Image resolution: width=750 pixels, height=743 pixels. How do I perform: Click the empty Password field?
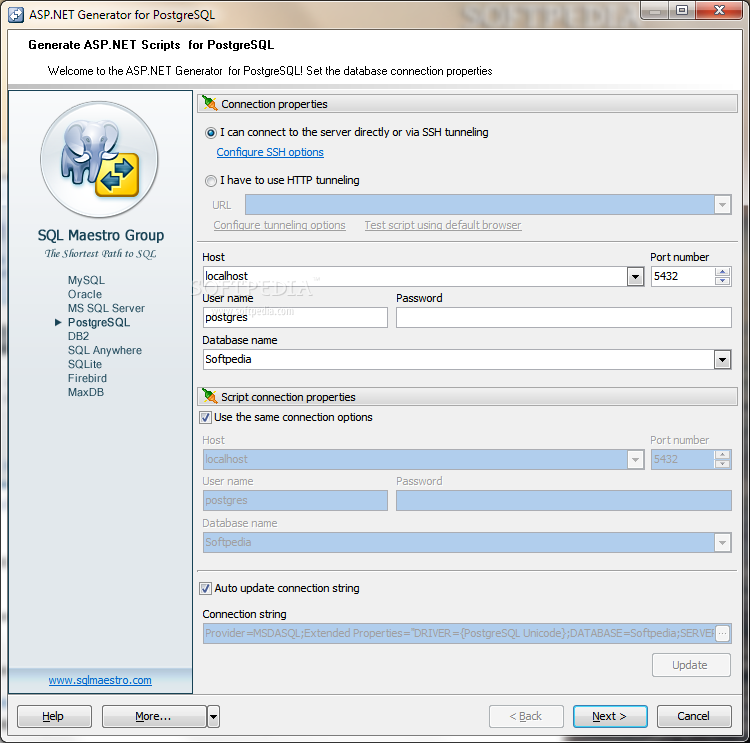563,318
